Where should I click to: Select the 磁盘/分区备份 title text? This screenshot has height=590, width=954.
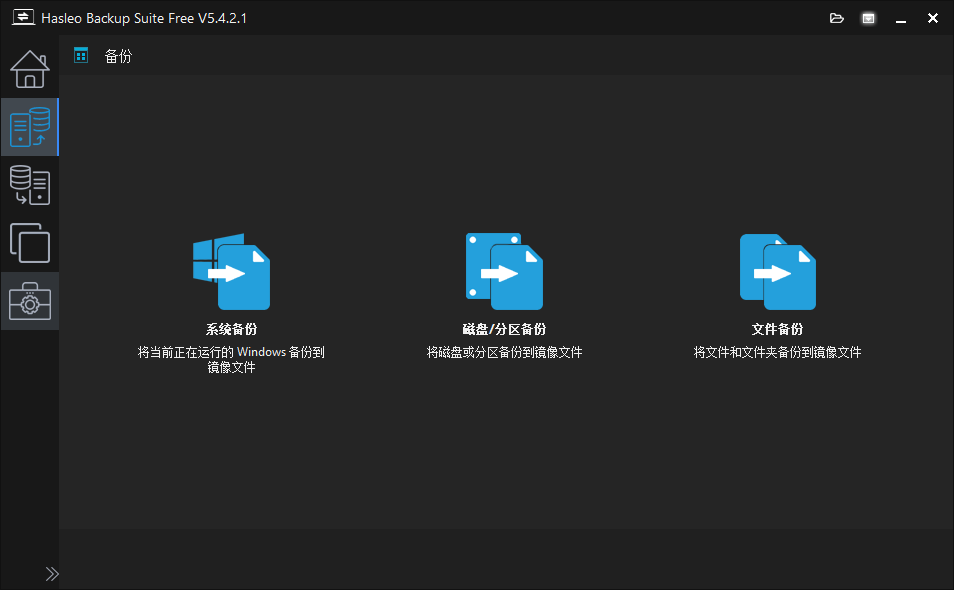pos(504,329)
